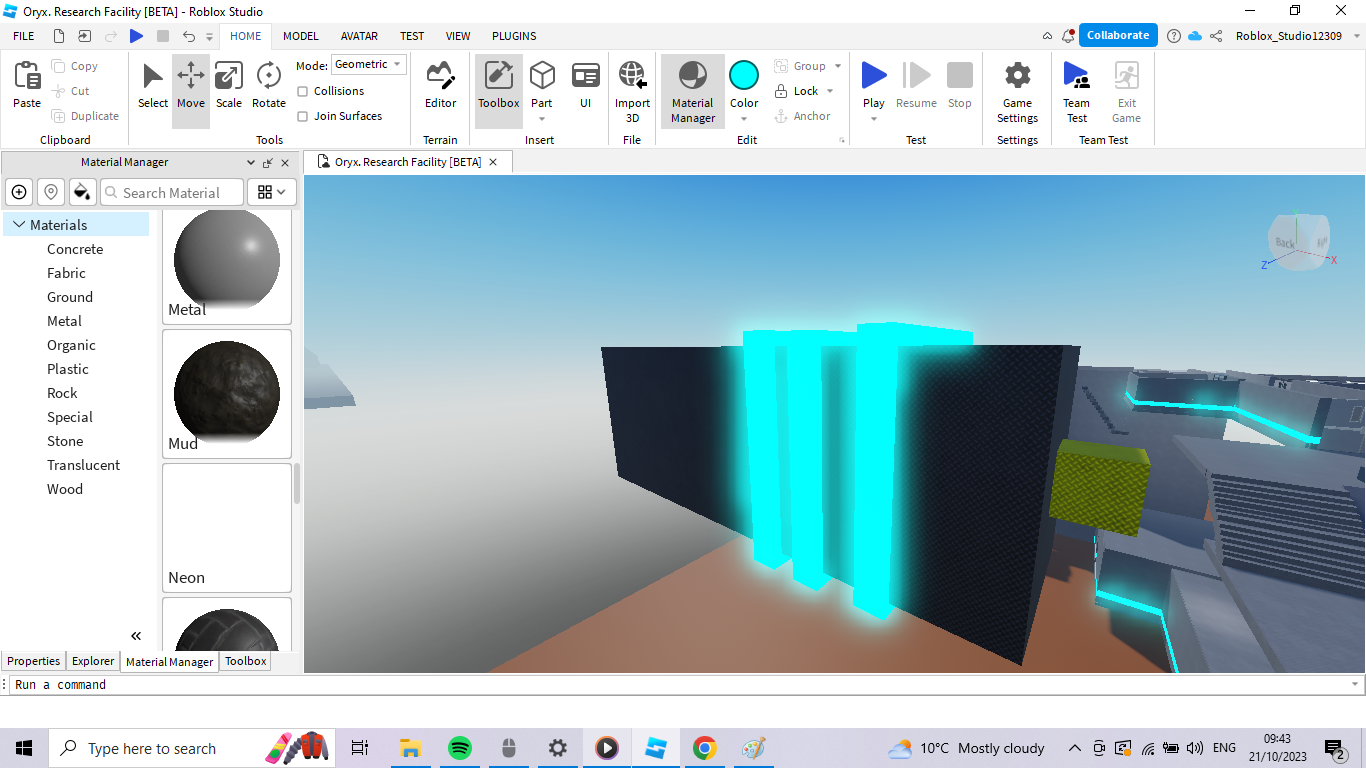The width and height of the screenshot is (1366, 768).
Task: Open Material Manager panel options chevron
Action: pyautogui.click(x=251, y=162)
